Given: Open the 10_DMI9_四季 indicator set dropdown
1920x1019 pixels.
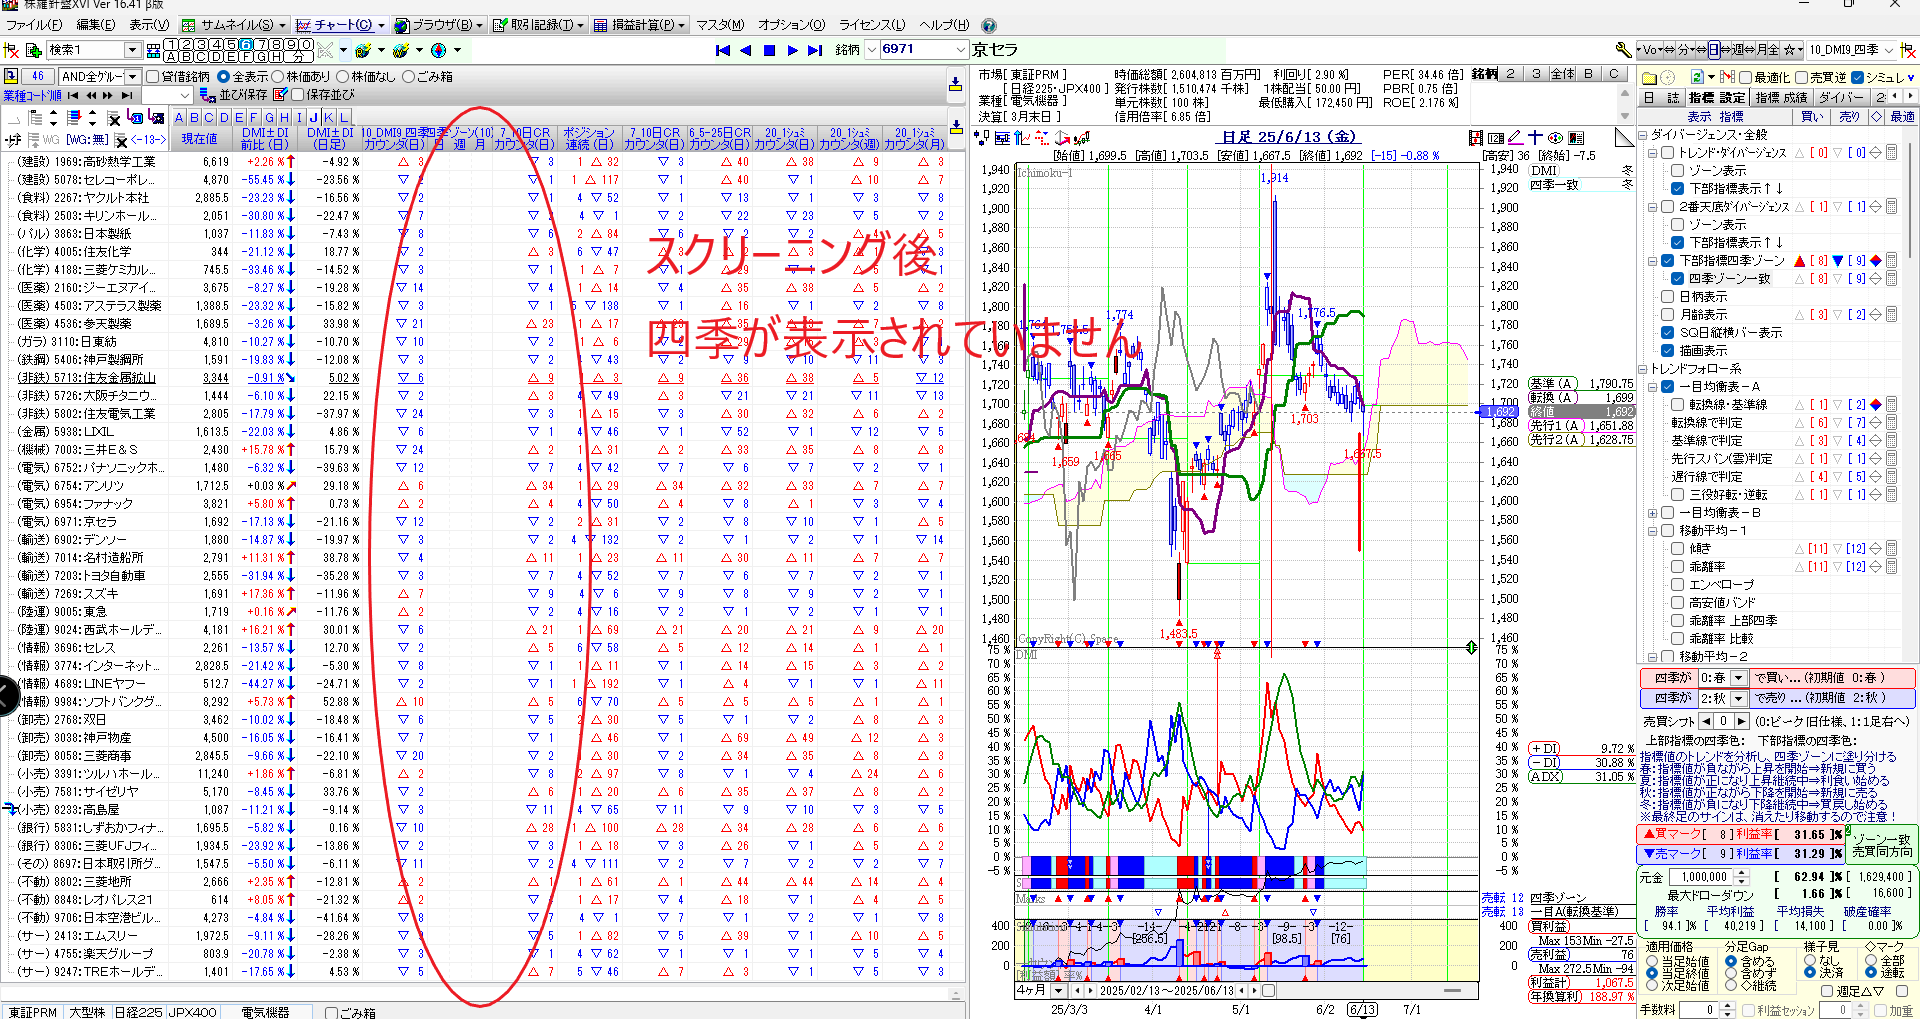Looking at the screenshot, I should (x=1889, y=49).
